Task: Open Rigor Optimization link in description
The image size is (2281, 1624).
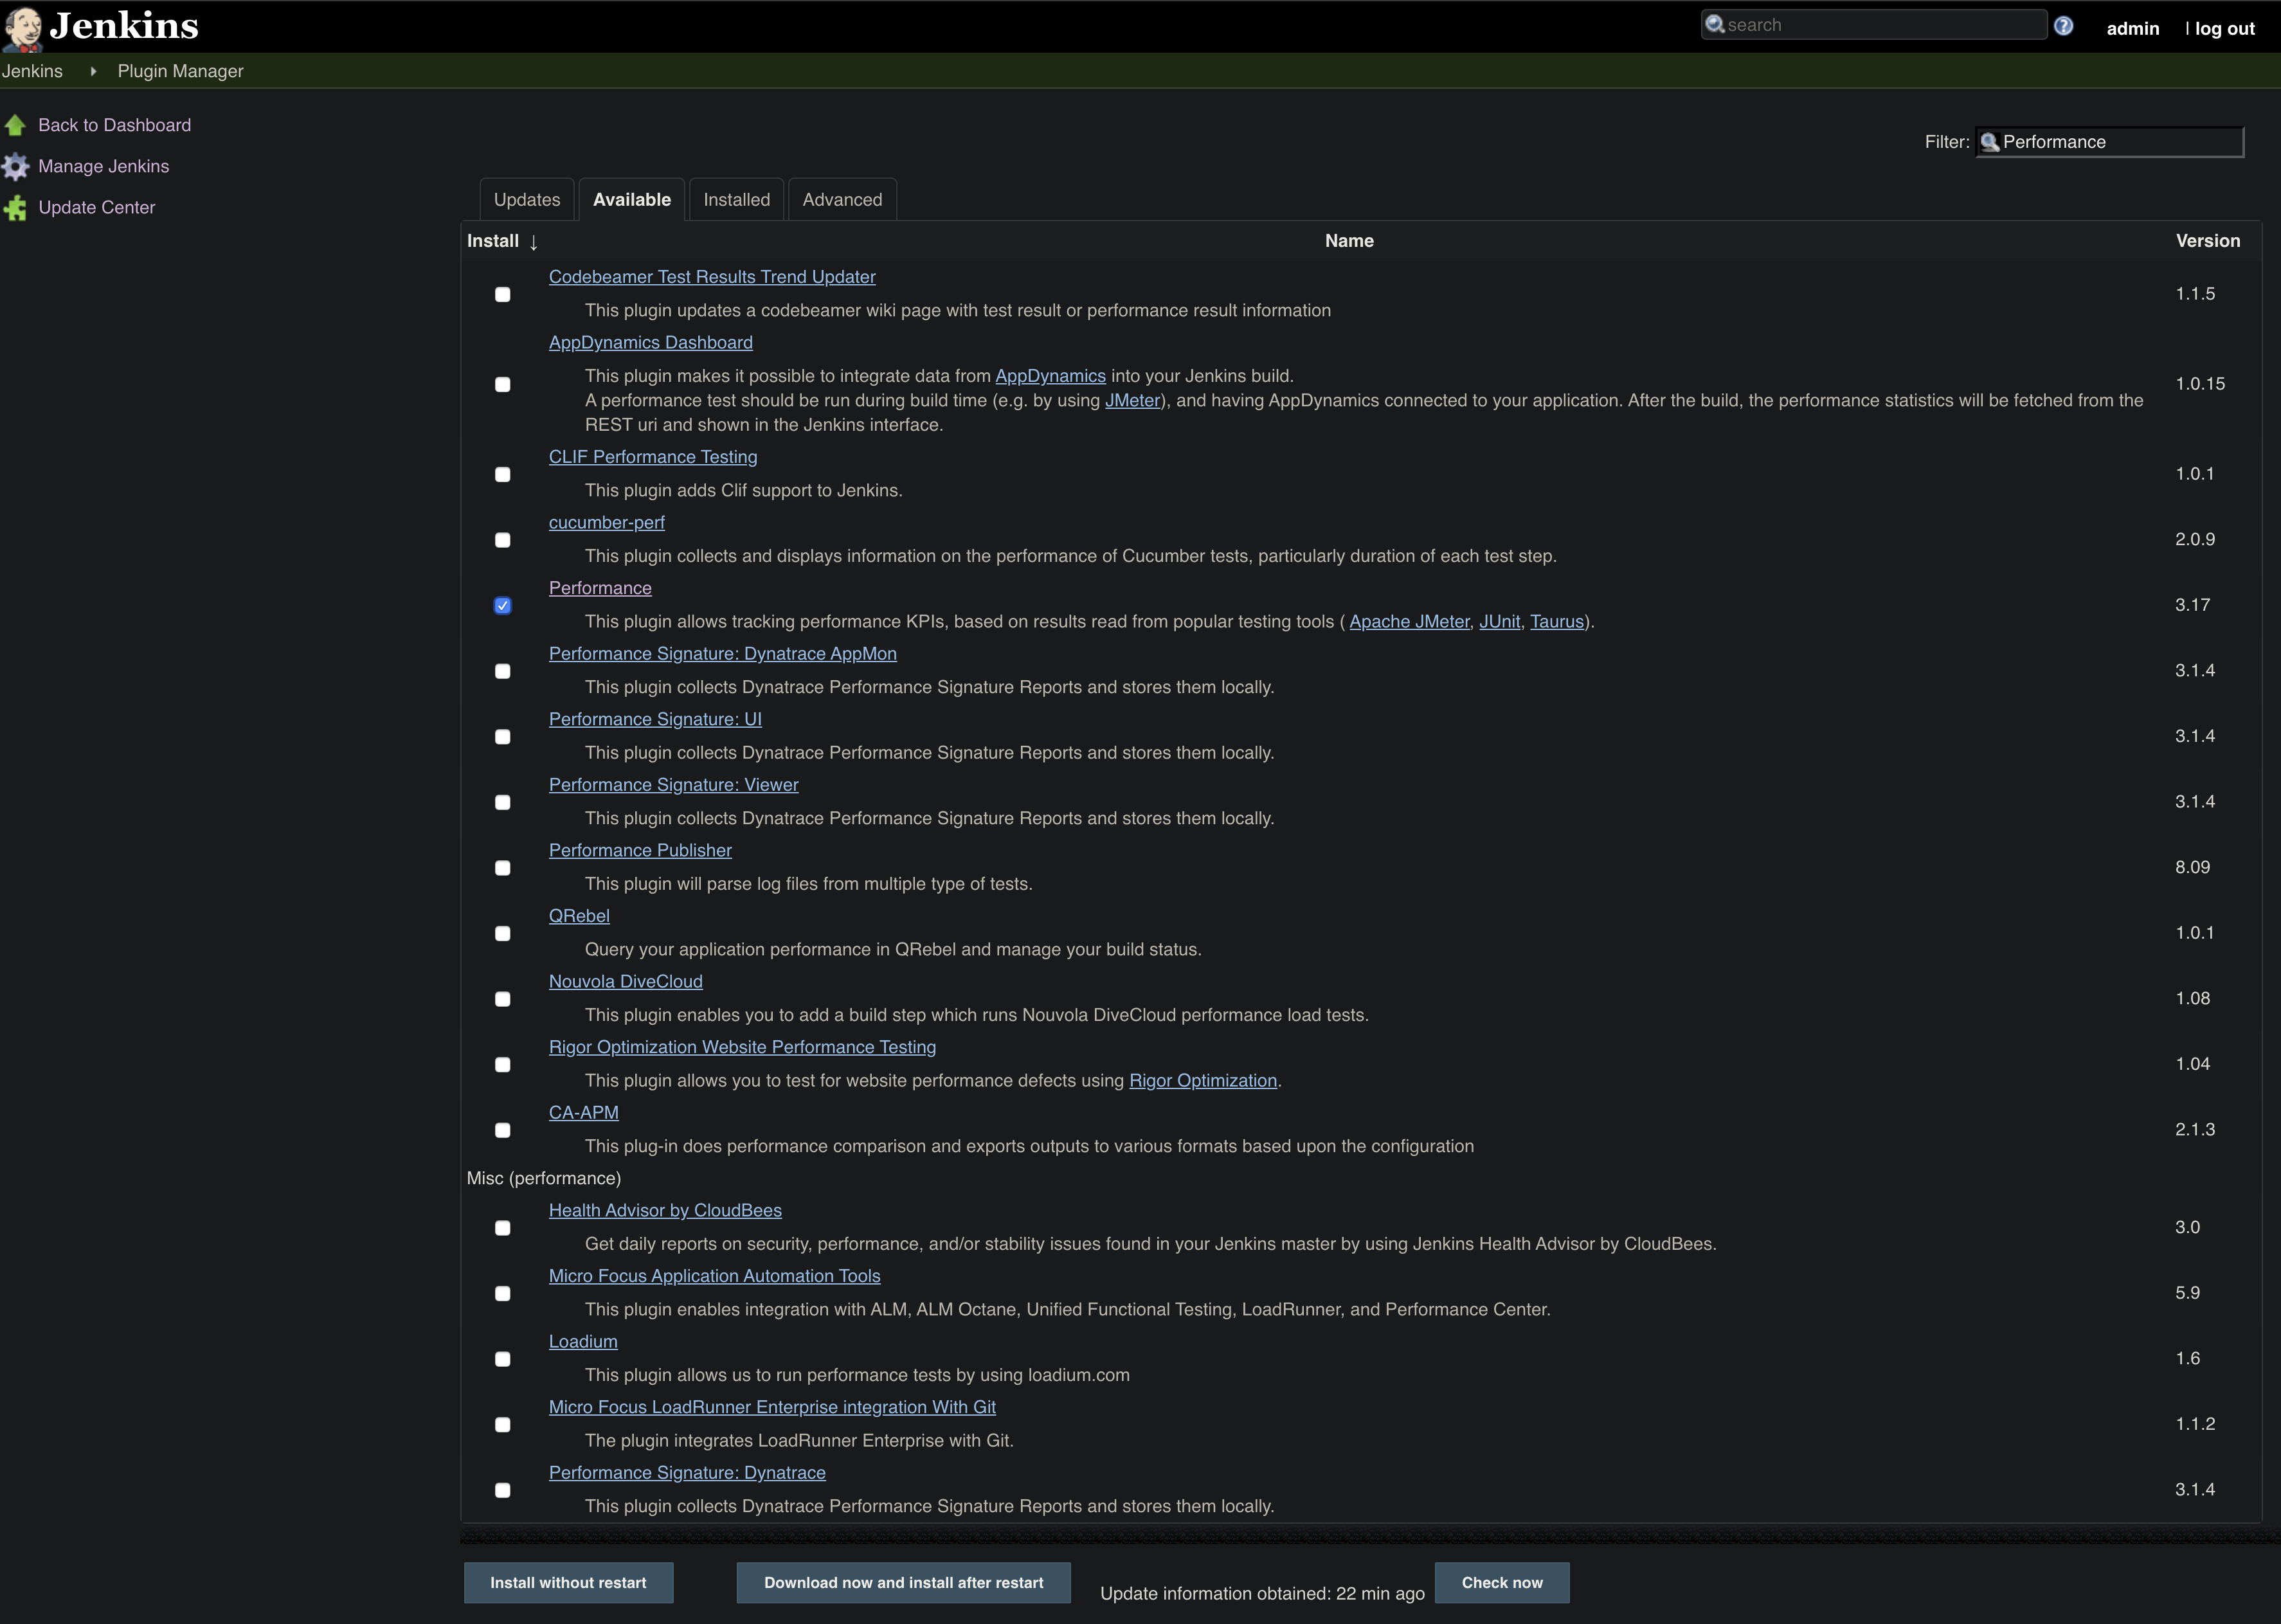Action: [x=1203, y=1081]
